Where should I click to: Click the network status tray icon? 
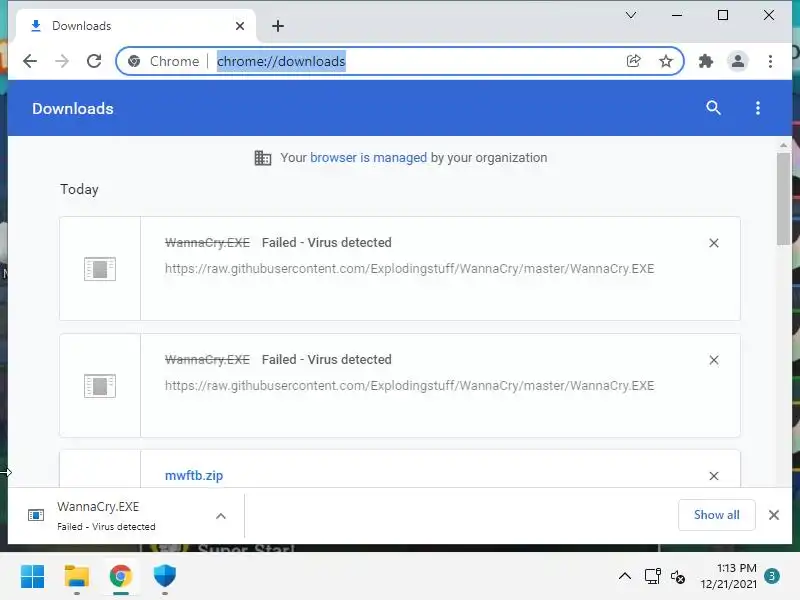click(x=653, y=577)
